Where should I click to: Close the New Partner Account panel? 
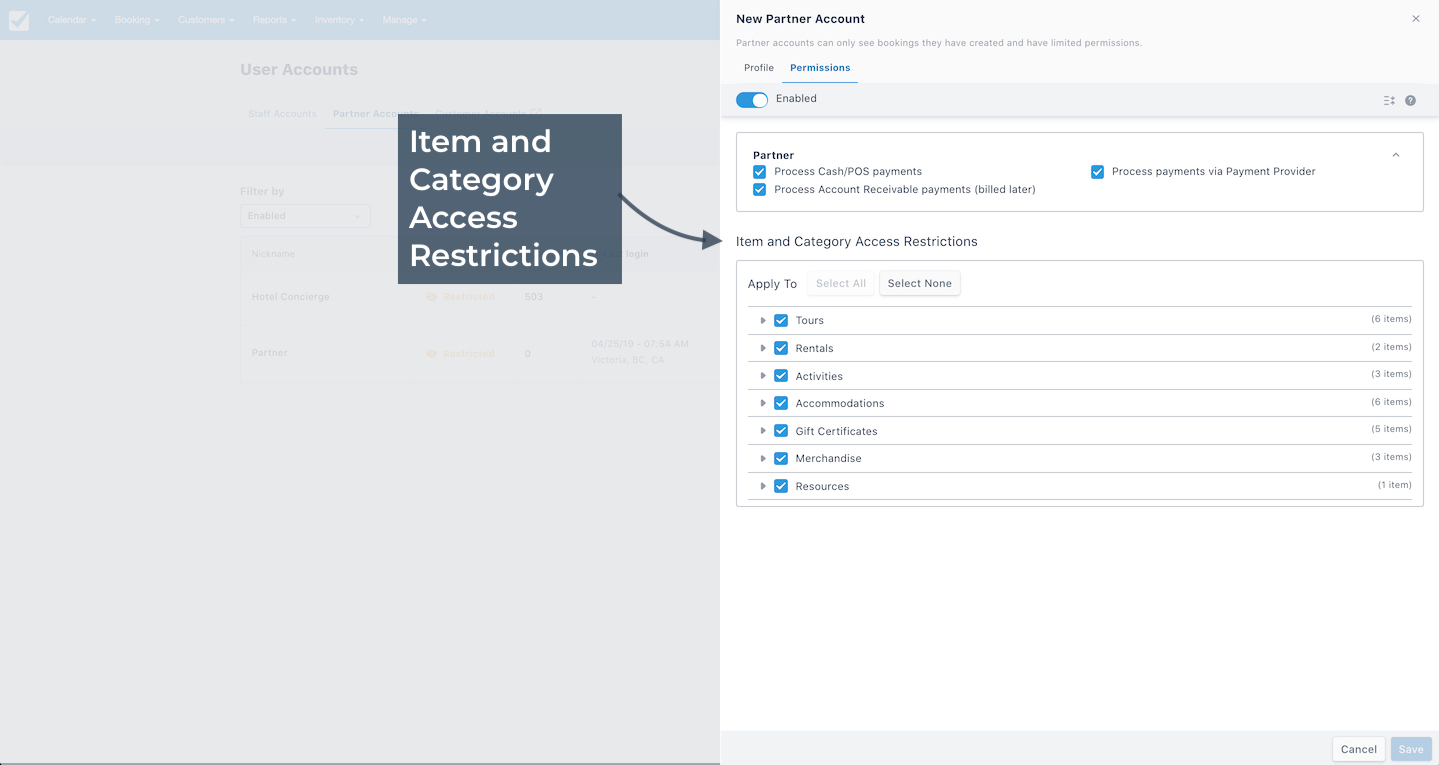tap(1415, 19)
